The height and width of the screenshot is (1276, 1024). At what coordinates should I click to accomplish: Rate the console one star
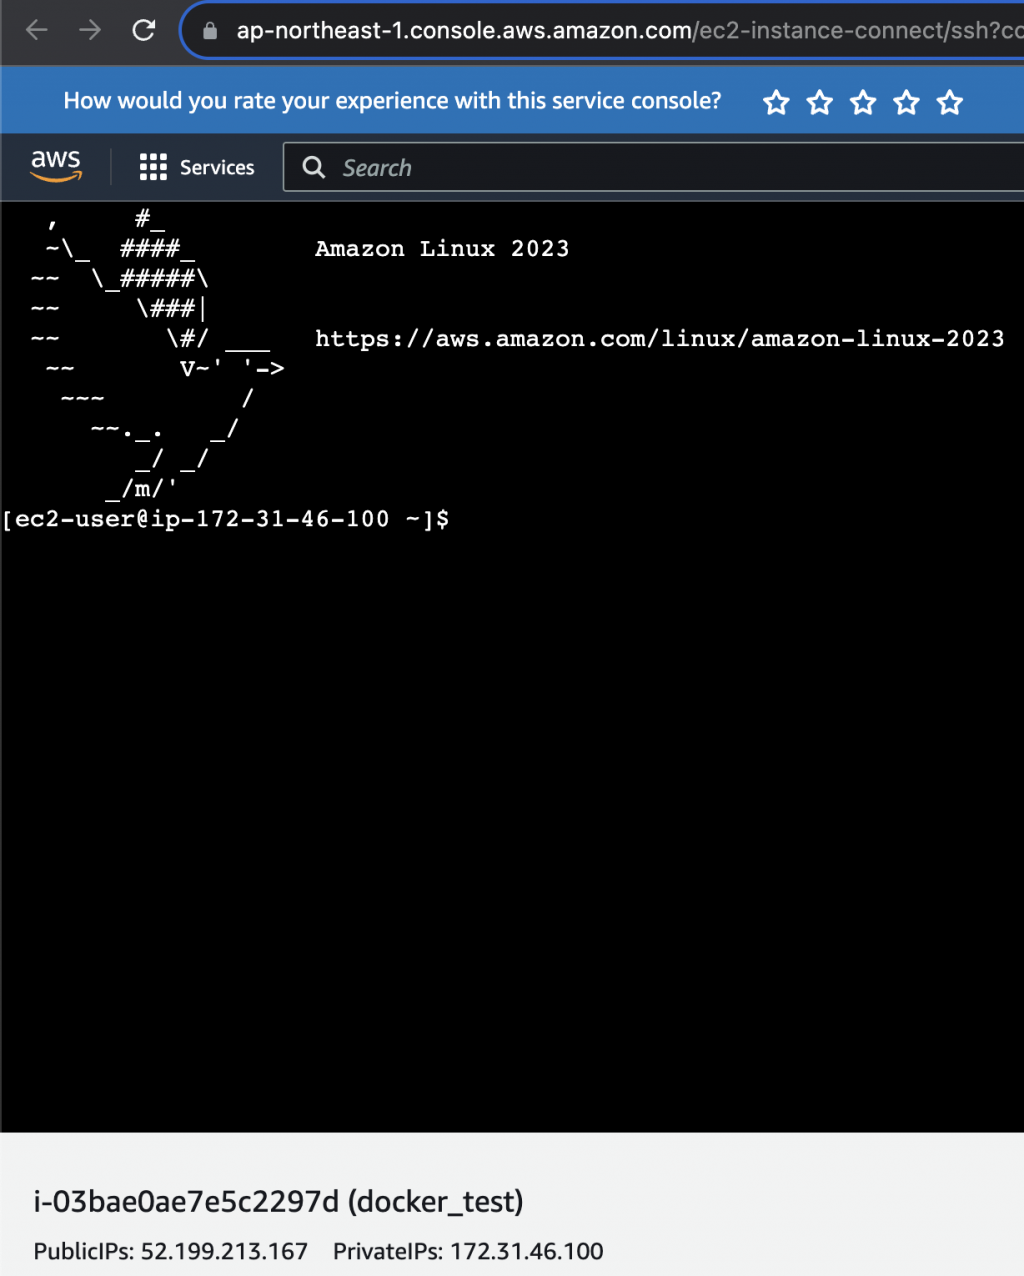776,102
